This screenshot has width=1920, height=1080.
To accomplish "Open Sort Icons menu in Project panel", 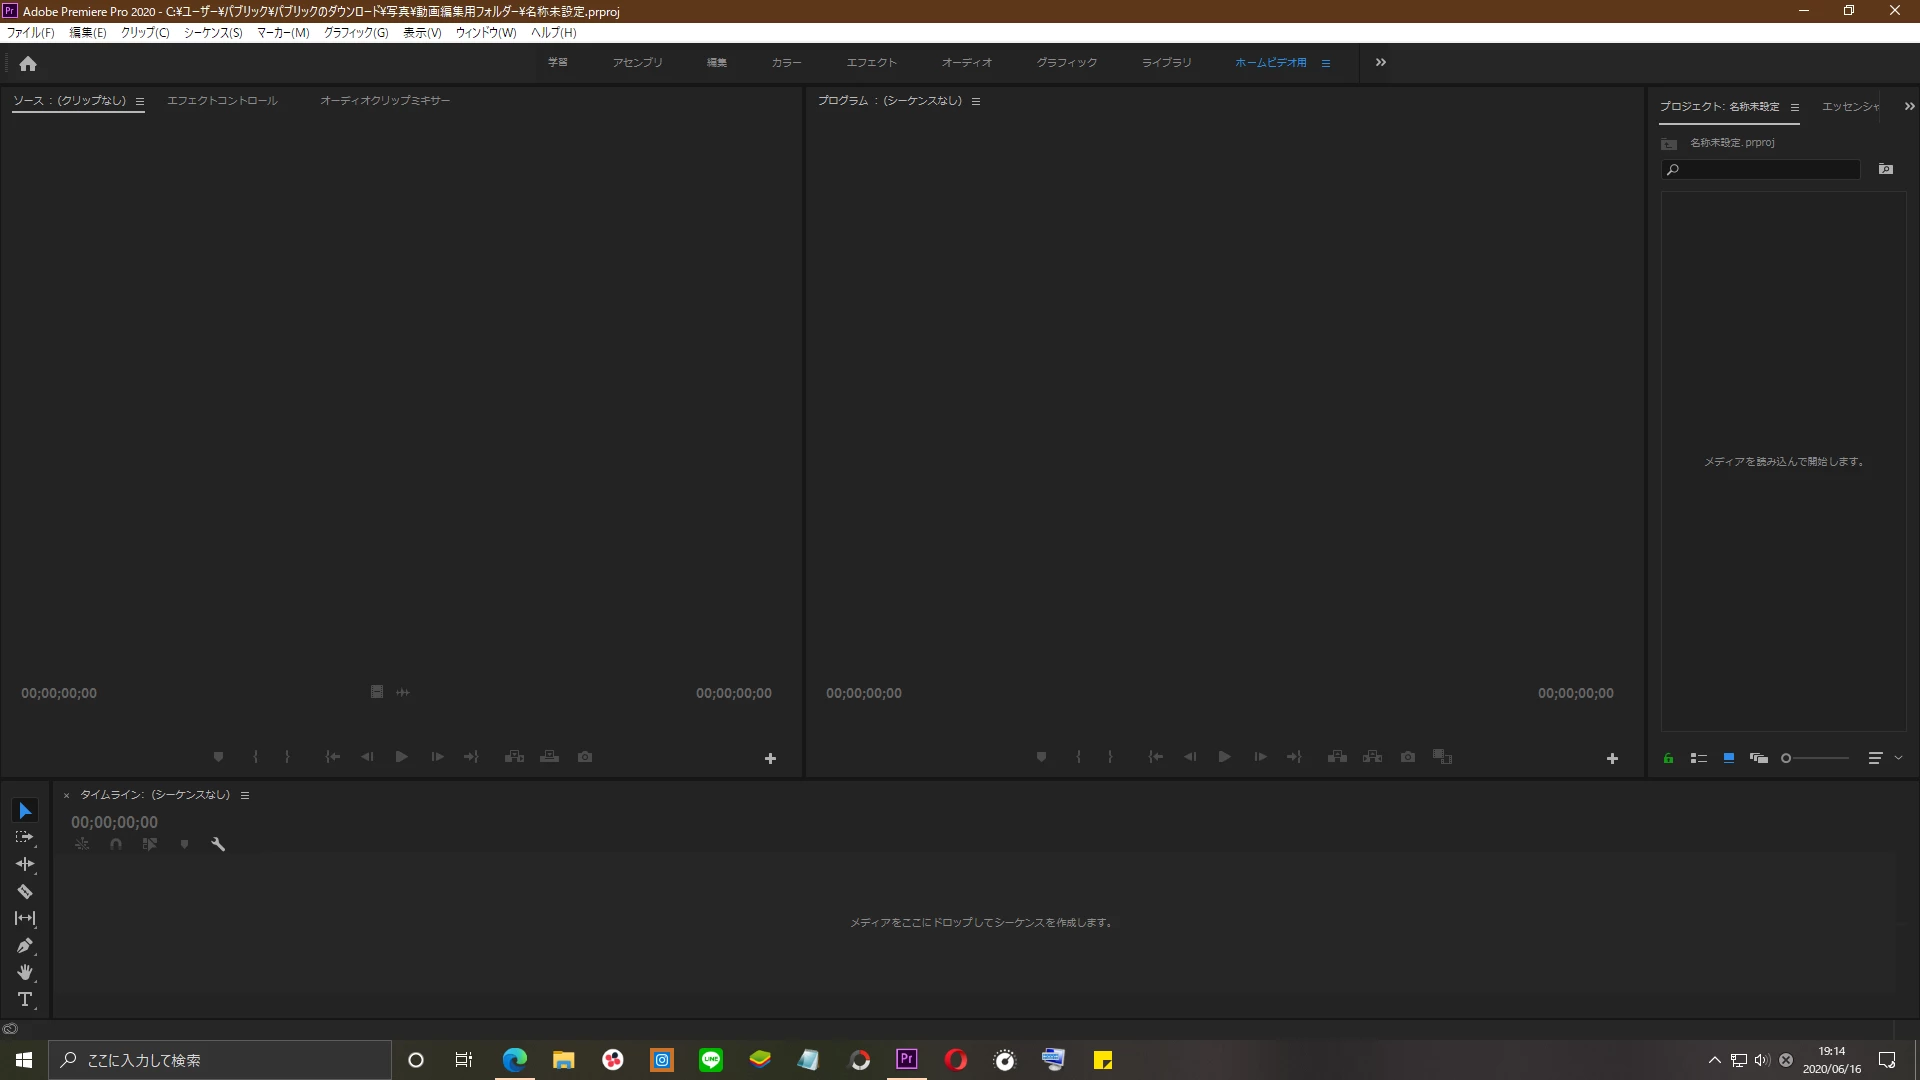I will (1875, 758).
